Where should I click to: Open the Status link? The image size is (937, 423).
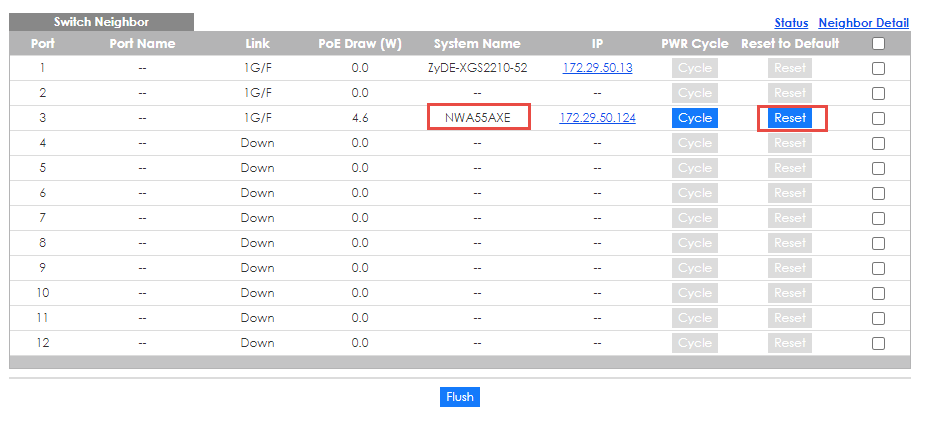click(x=790, y=22)
